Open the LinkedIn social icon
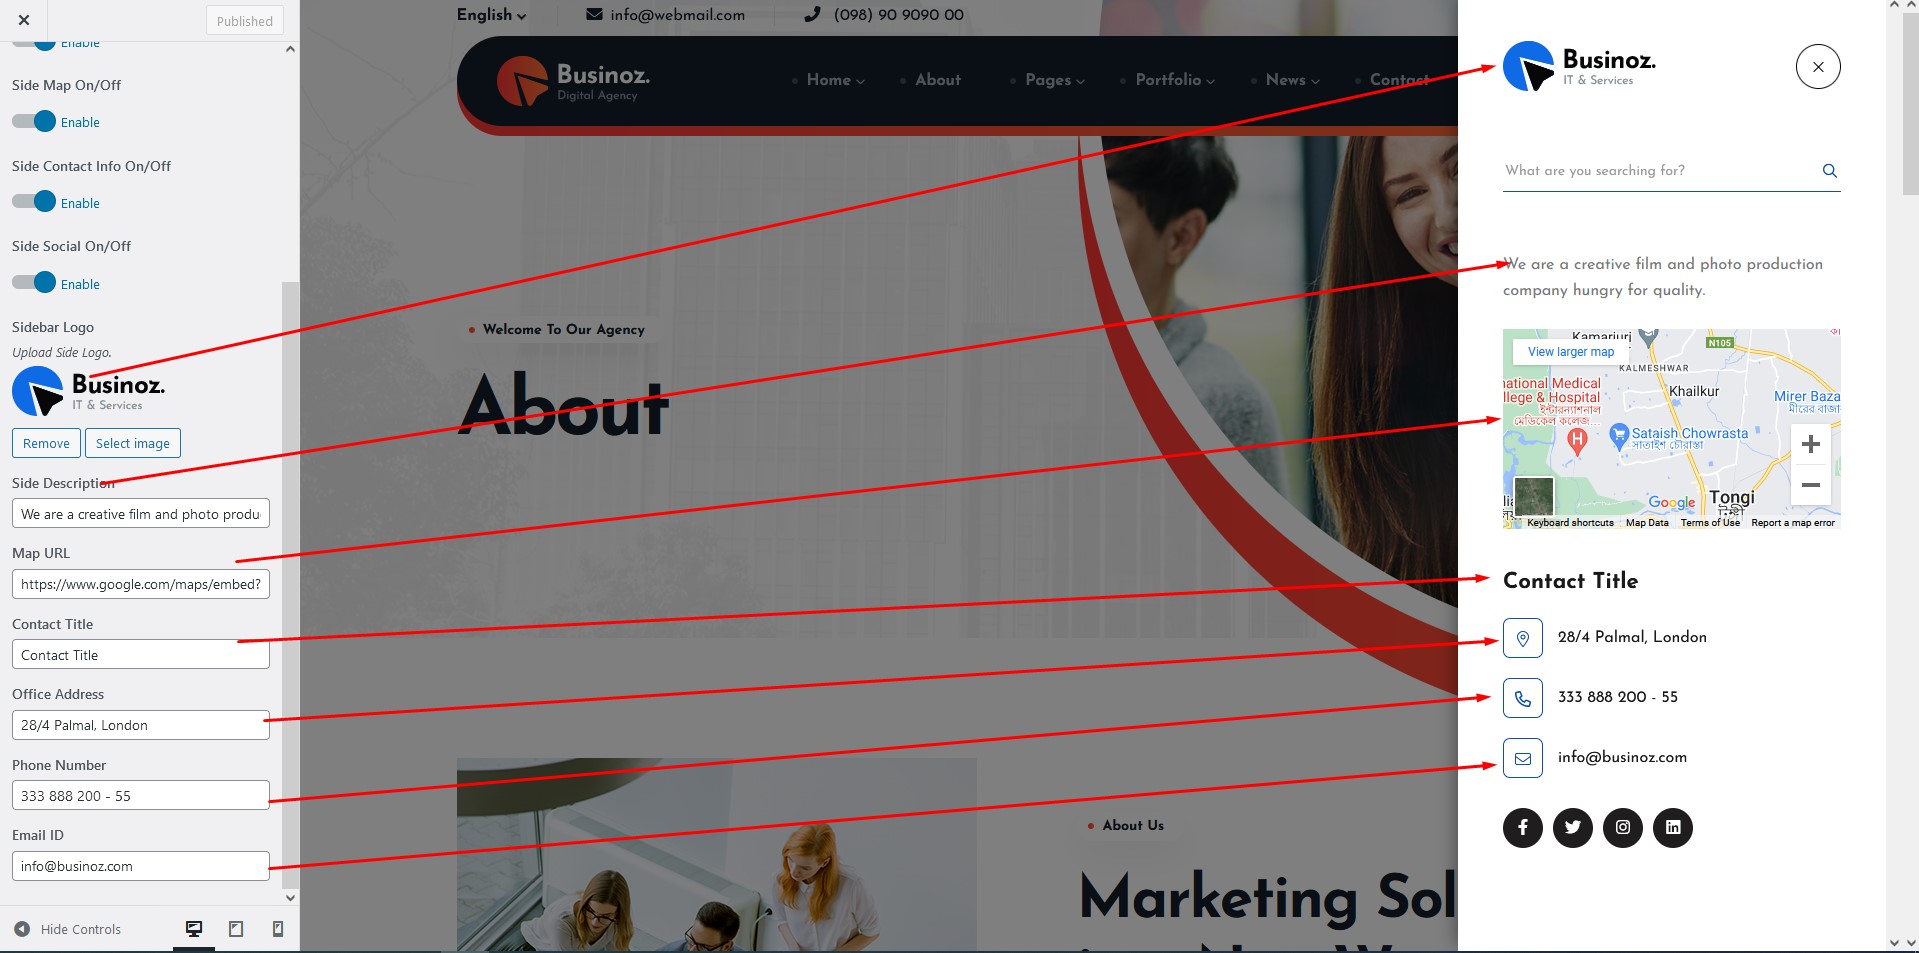This screenshot has width=1919, height=953. coord(1672,827)
